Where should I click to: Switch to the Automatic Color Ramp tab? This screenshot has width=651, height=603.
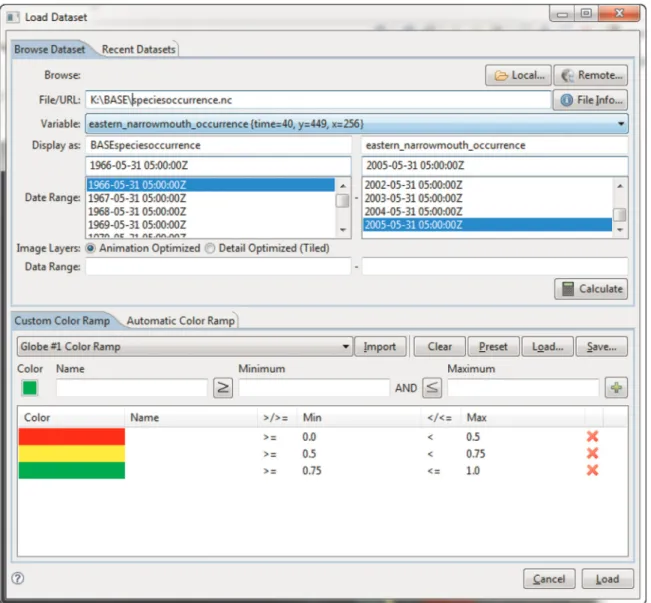pyautogui.click(x=181, y=321)
